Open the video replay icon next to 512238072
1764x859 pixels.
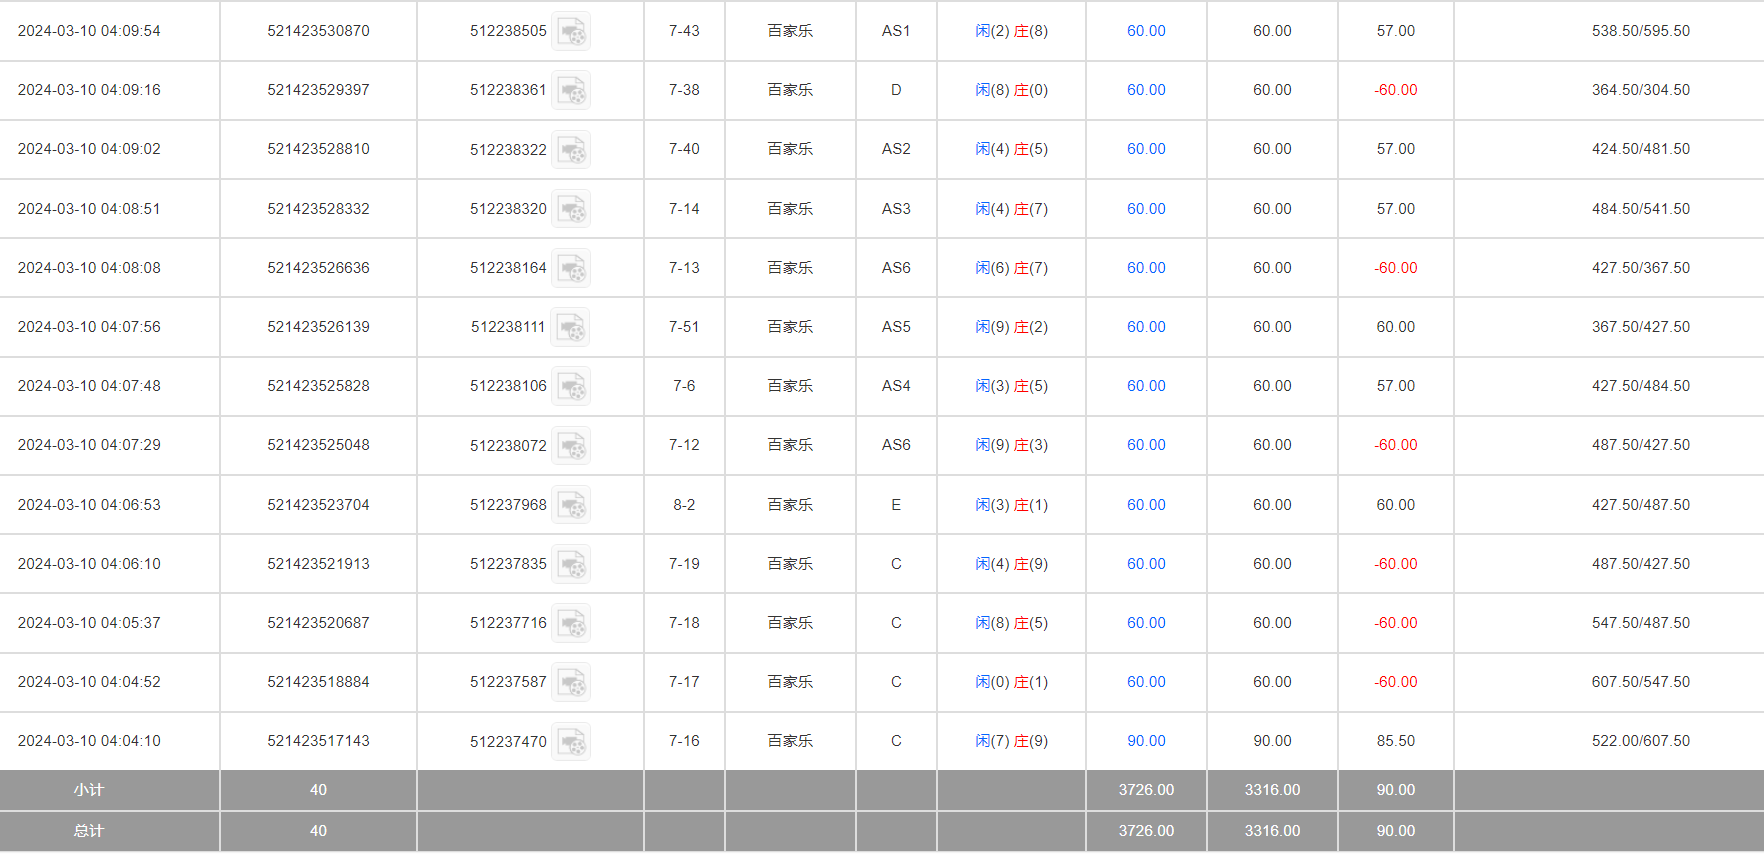[x=571, y=445]
